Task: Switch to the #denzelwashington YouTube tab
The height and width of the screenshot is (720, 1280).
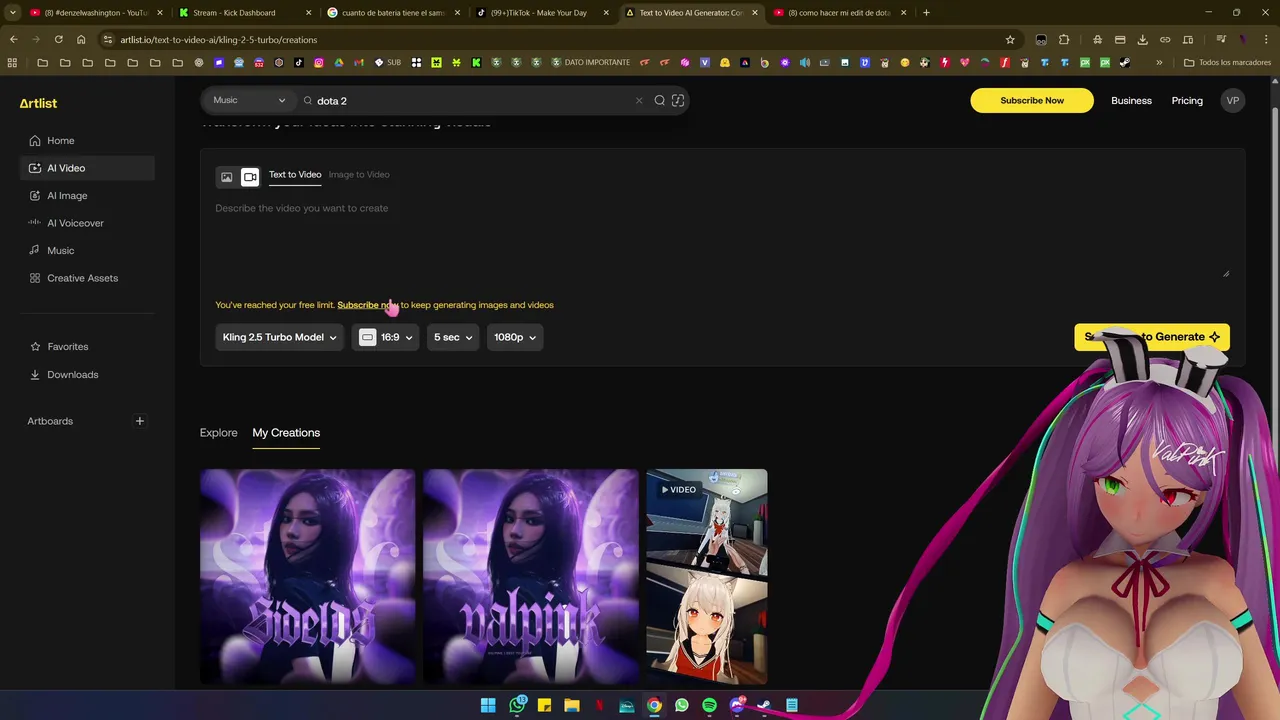Action: pos(97,13)
